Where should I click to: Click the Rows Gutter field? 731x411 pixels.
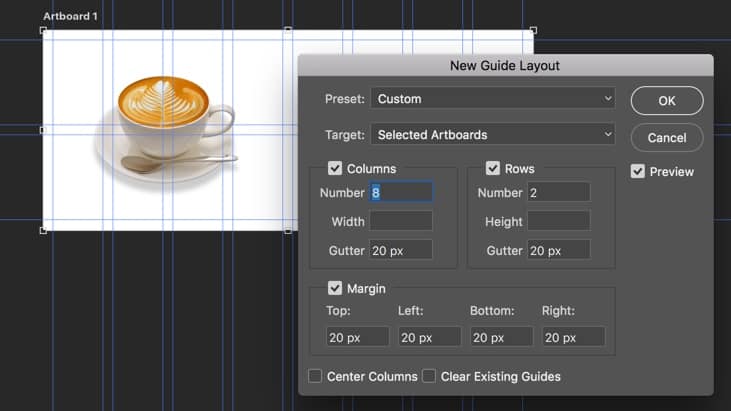(x=559, y=250)
